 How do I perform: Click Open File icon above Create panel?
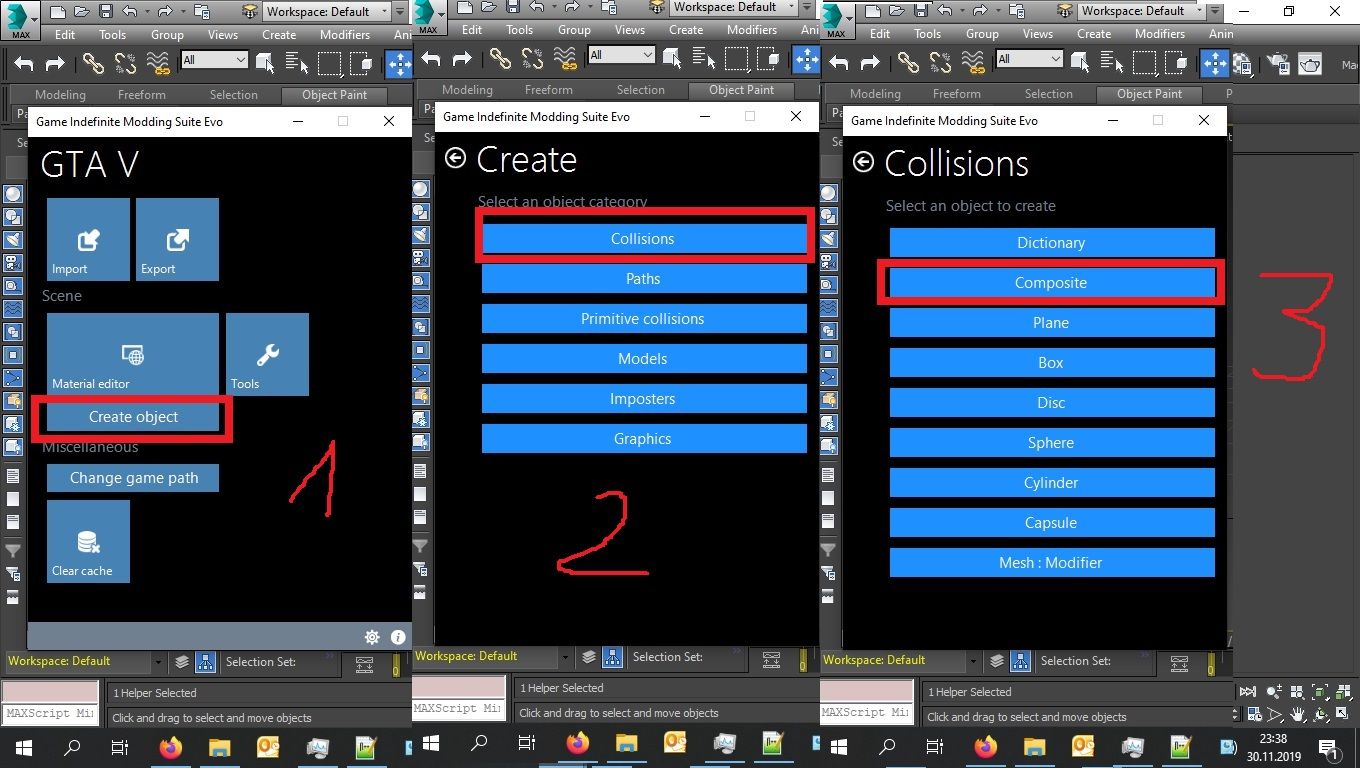point(490,7)
